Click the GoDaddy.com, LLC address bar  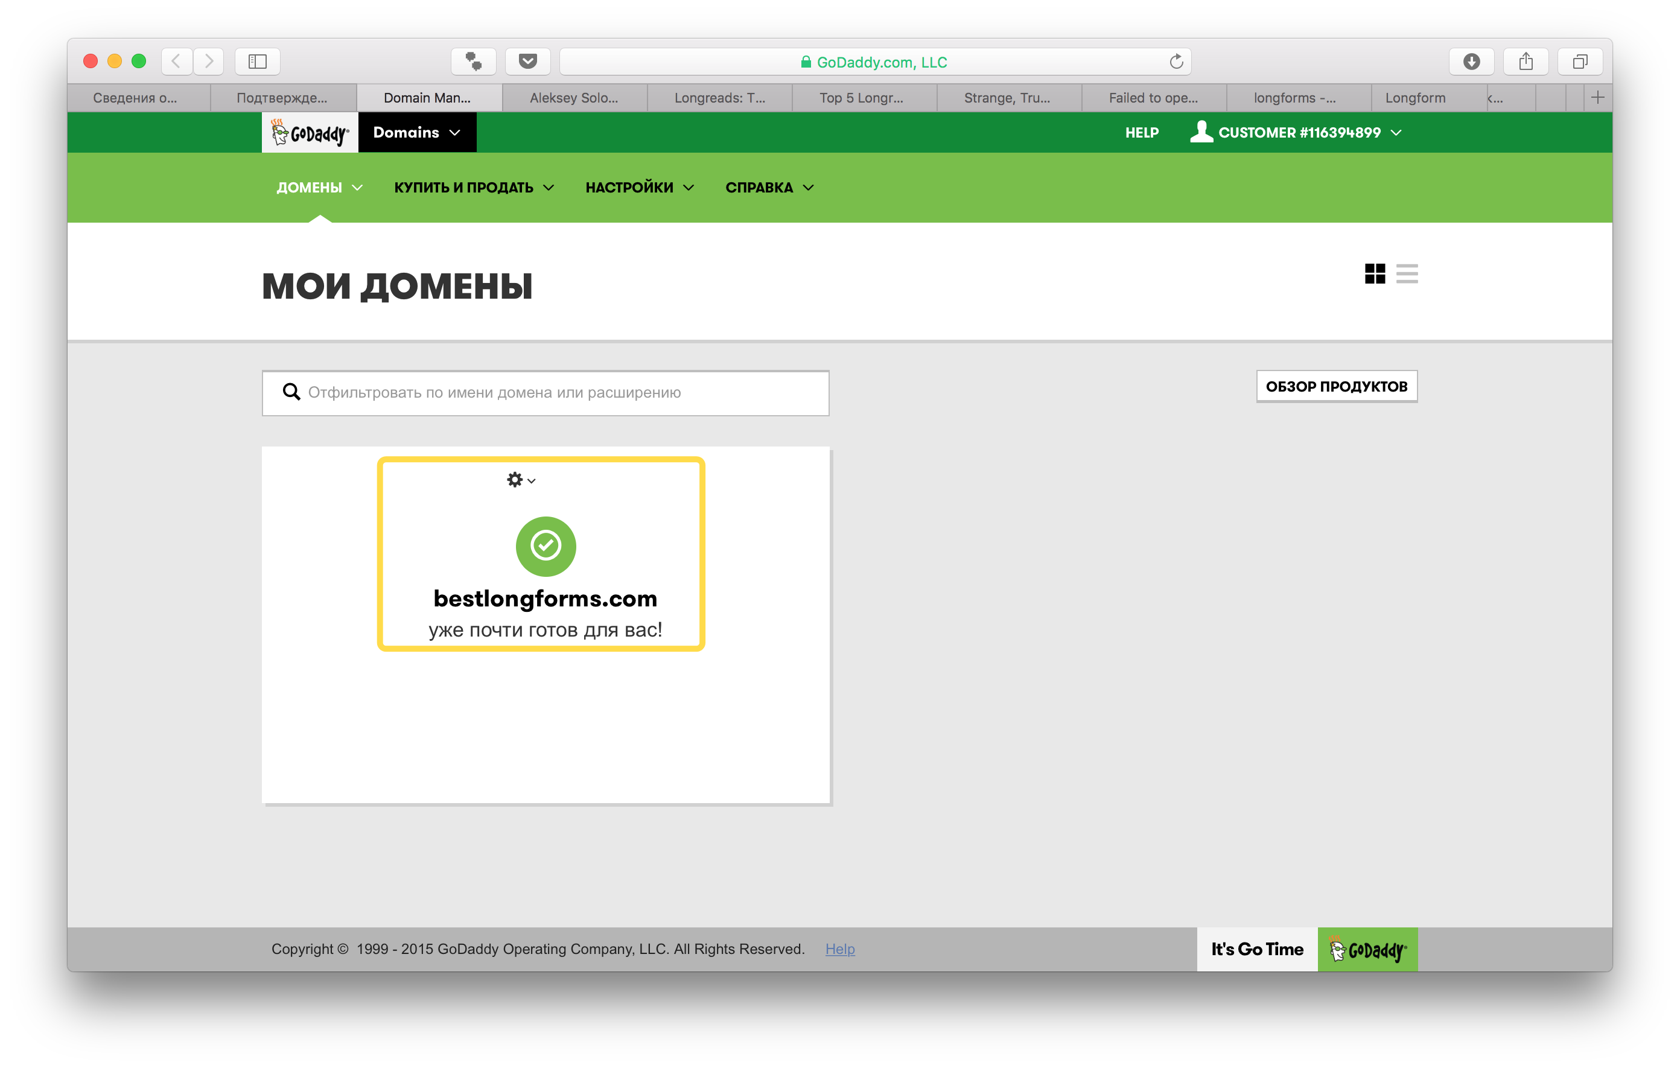click(875, 62)
